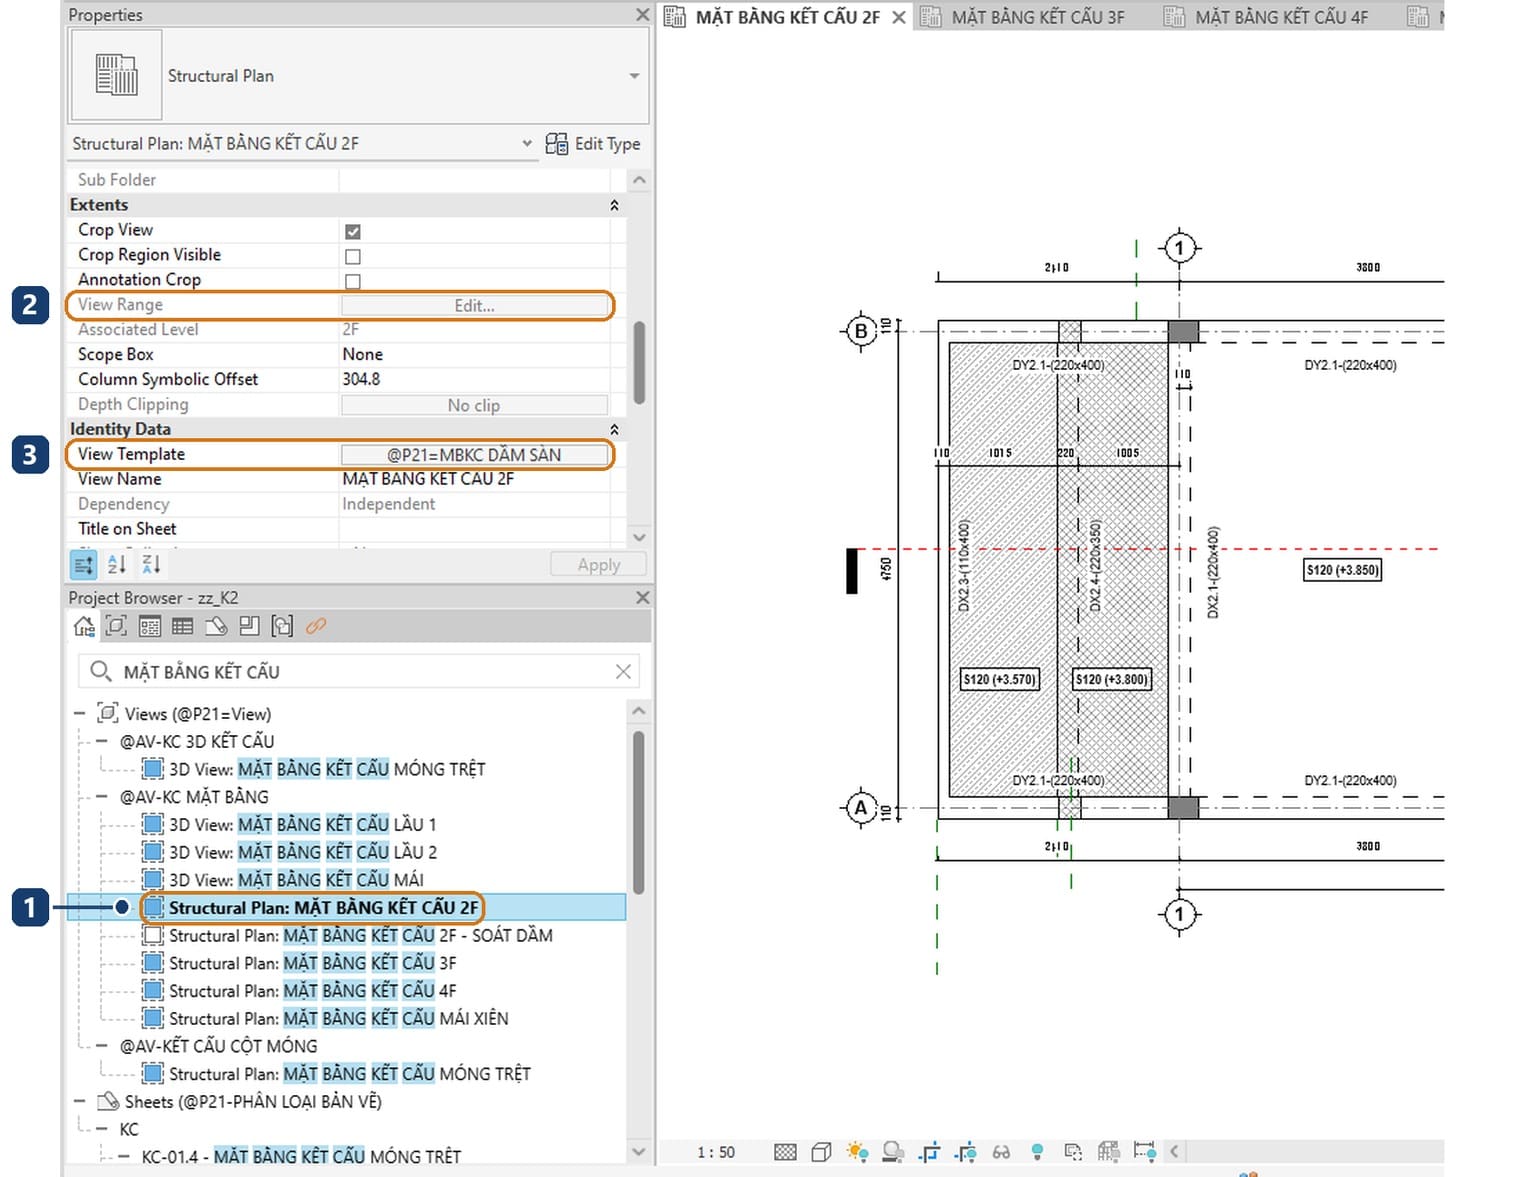Image resolution: width=1520 pixels, height=1177 pixels.
Task: Select the categorized properties sort icon
Action: click(x=84, y=564)
